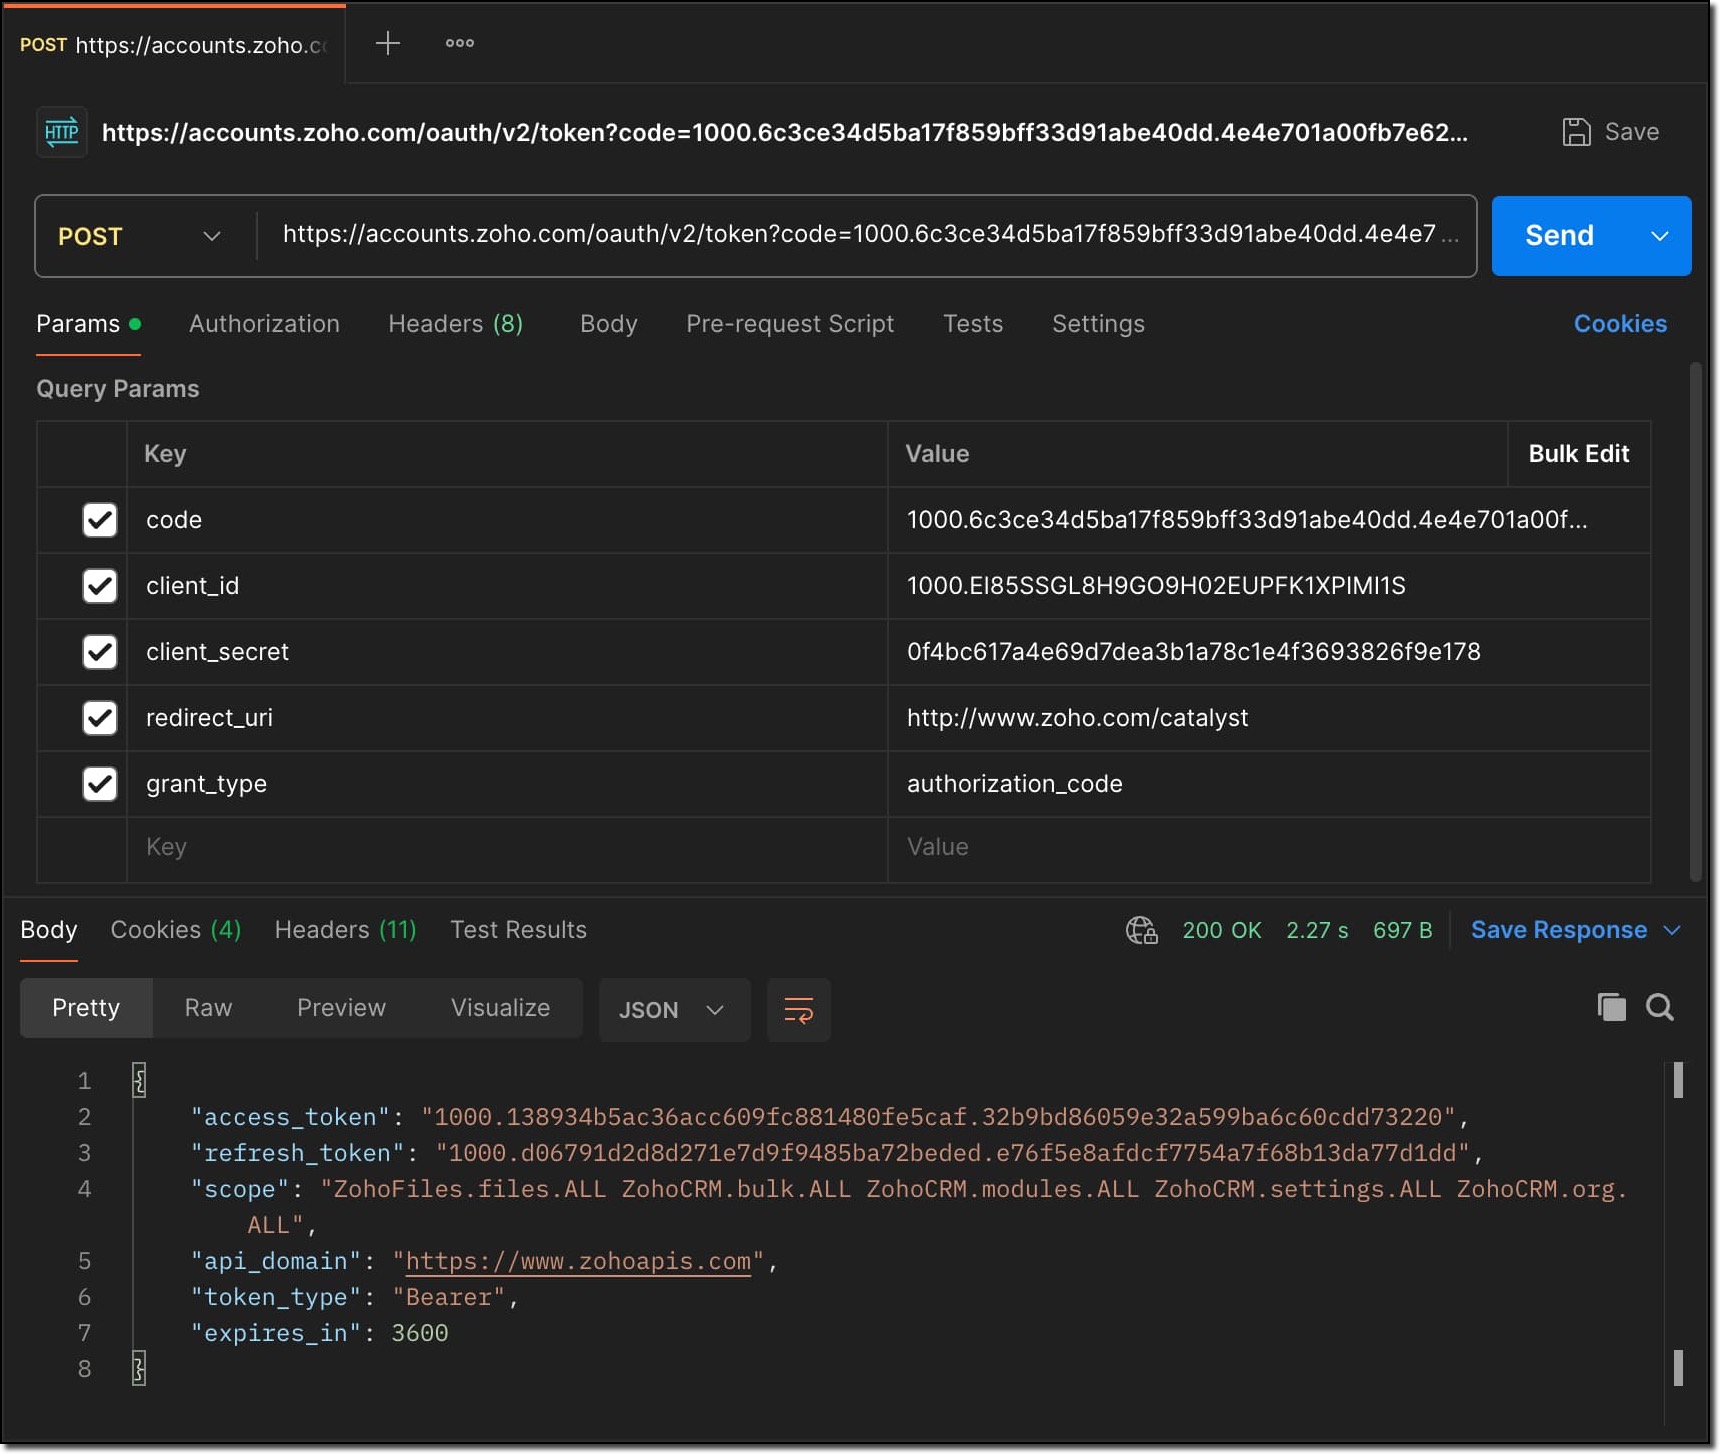
Task: Open the three-dot tab options menu
Action: pyautogui.click(x=460, y=43)
